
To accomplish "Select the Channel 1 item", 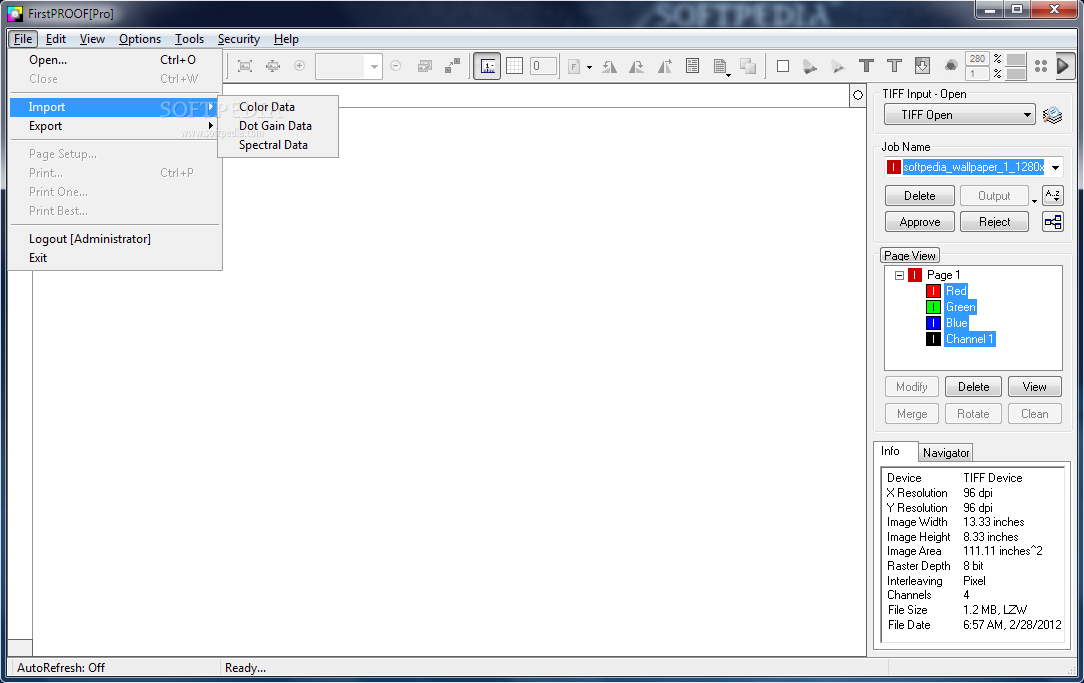I will pyautogui.click(x=969, y=339).
